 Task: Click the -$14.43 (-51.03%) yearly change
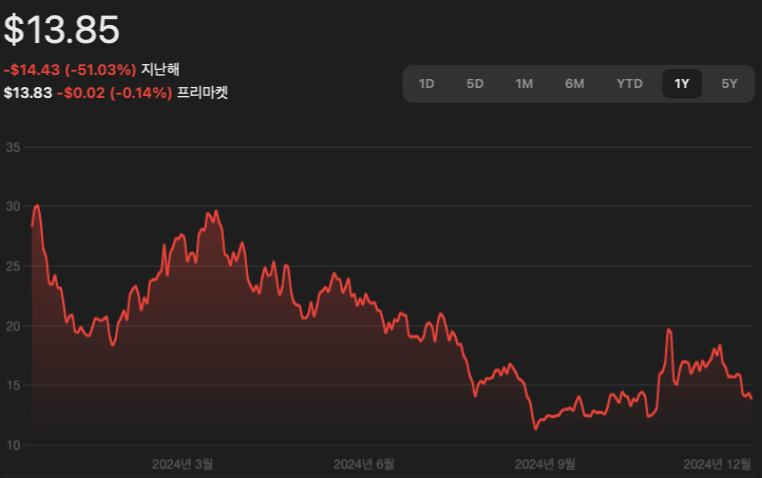70,69
